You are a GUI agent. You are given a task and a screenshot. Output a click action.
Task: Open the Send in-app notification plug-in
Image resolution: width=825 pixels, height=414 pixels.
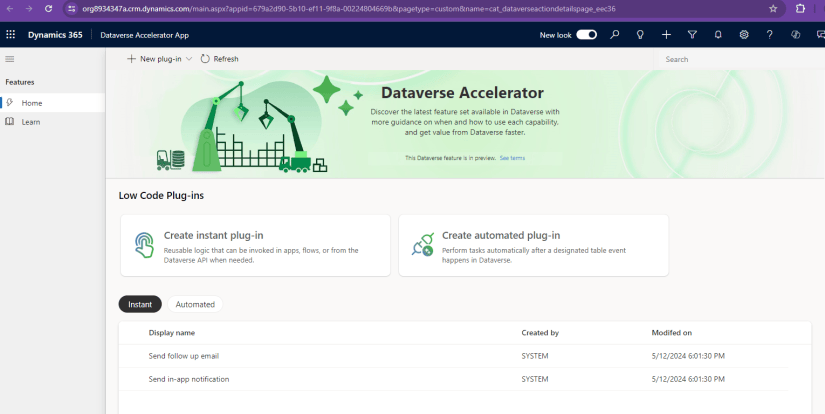pyautogui.click(x=189, y=379)
